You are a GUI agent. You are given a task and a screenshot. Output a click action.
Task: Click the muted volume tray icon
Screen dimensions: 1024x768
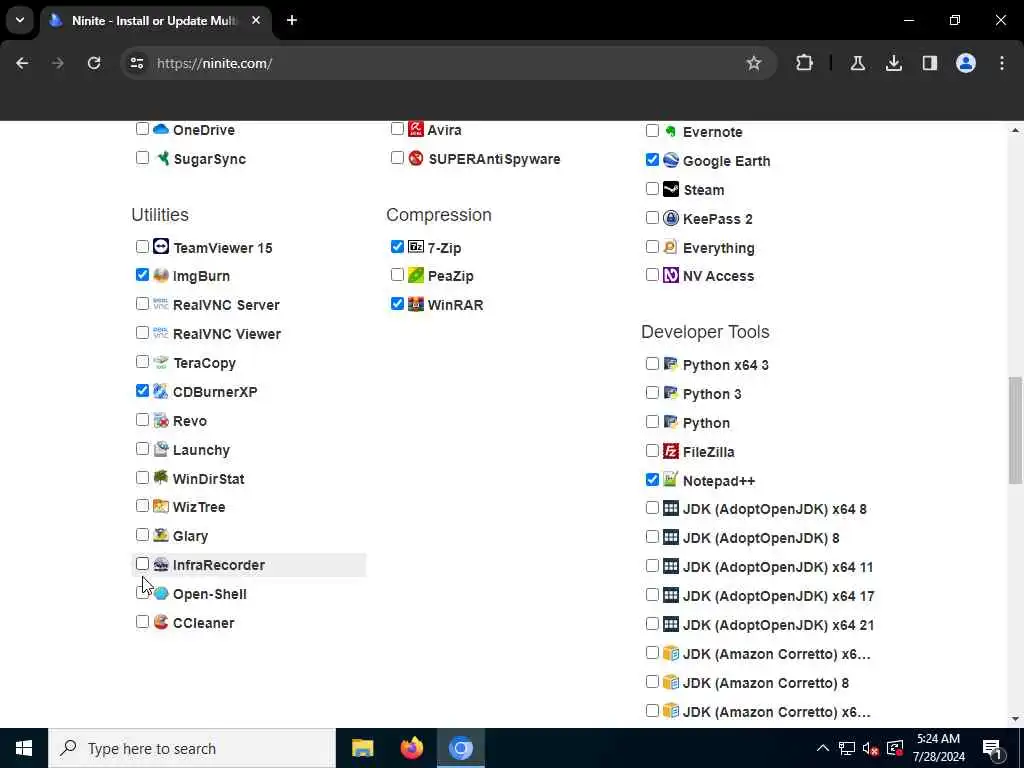pyautogui.click(x=870, y=748)
